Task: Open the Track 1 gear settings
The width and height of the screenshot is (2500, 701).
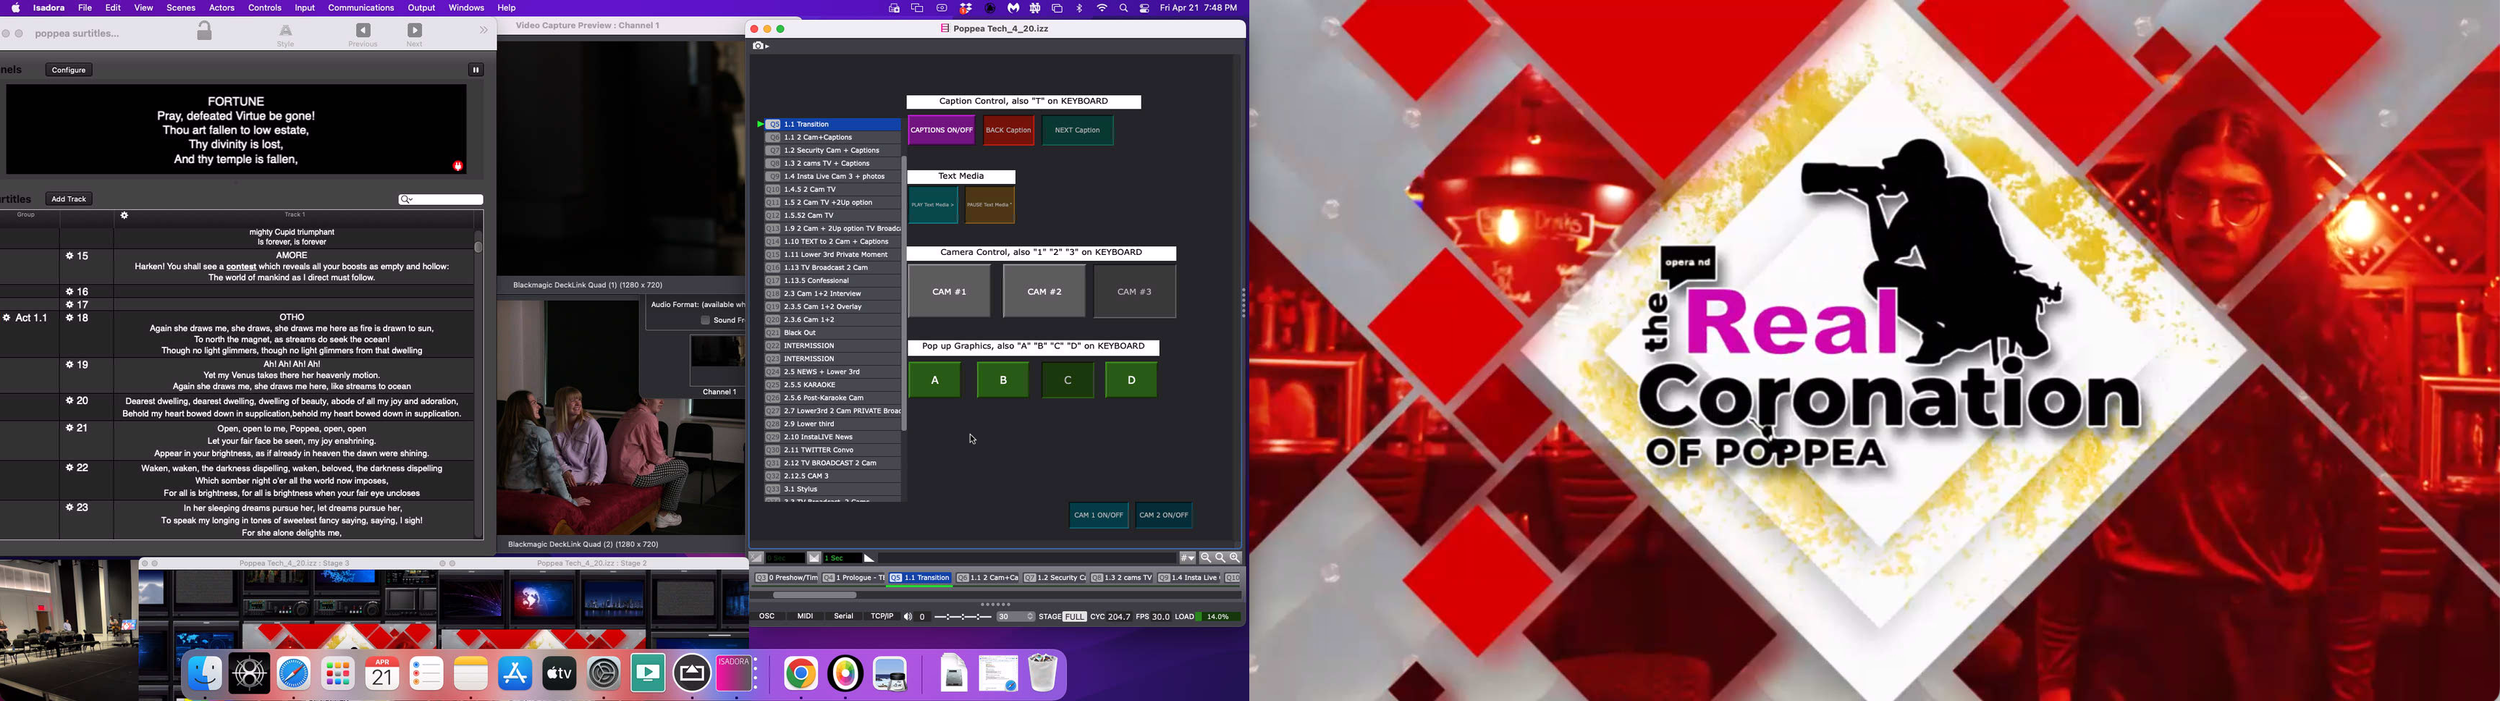Action: click(125, 215)
